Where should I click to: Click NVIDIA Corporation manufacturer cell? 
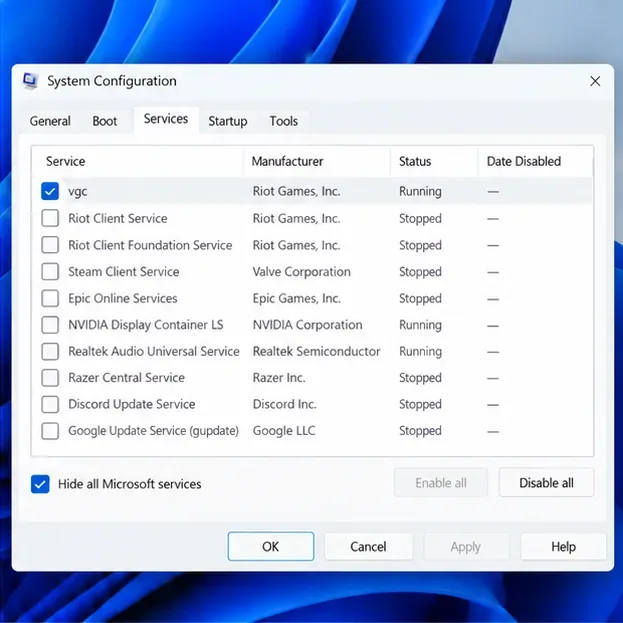point(308,325)
